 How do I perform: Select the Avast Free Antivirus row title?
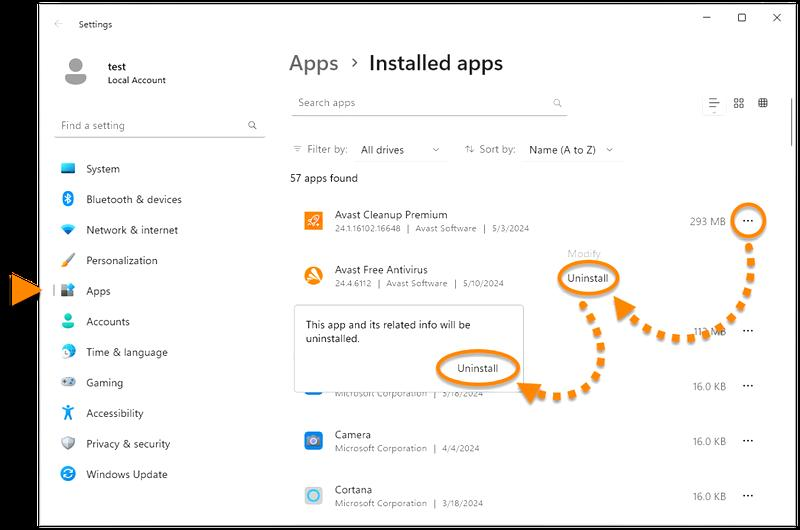pos(381,270)
